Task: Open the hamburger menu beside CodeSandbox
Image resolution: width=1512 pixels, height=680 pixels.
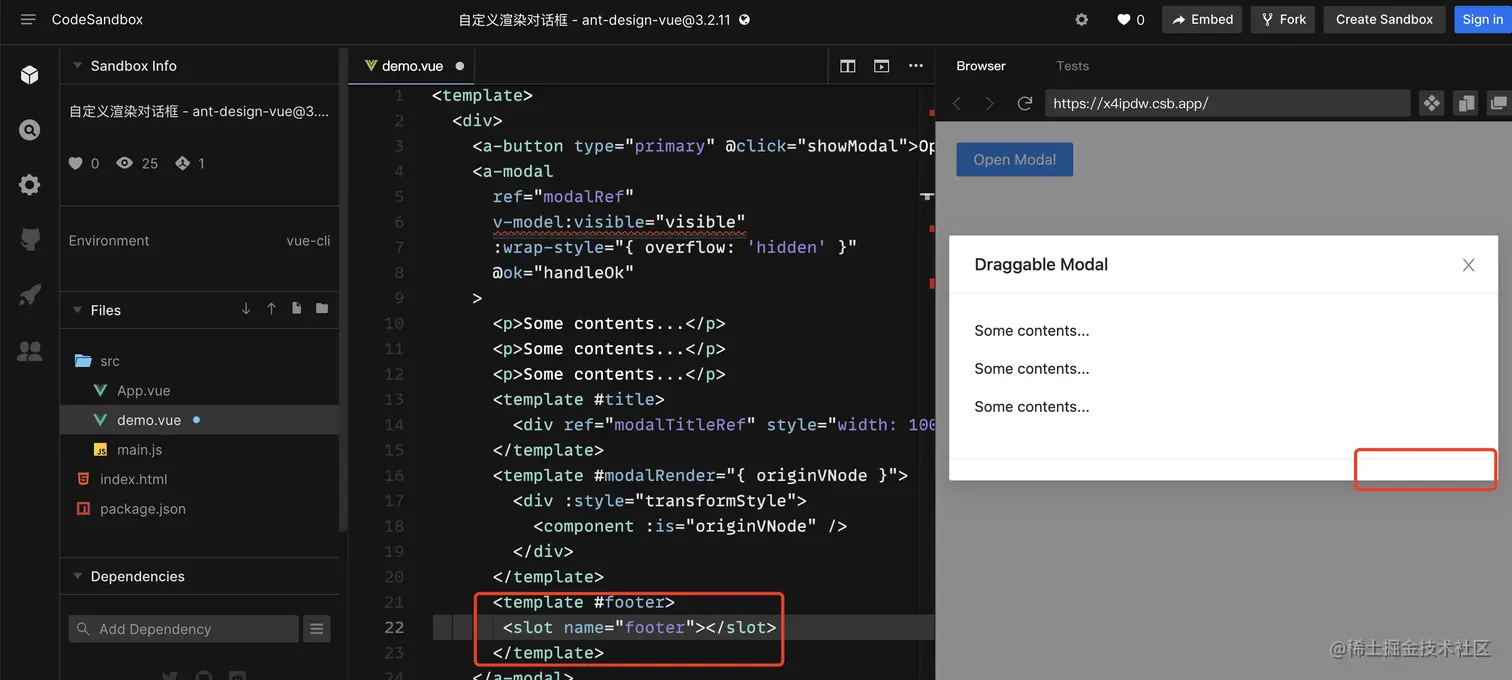Action: coord(28,19)
